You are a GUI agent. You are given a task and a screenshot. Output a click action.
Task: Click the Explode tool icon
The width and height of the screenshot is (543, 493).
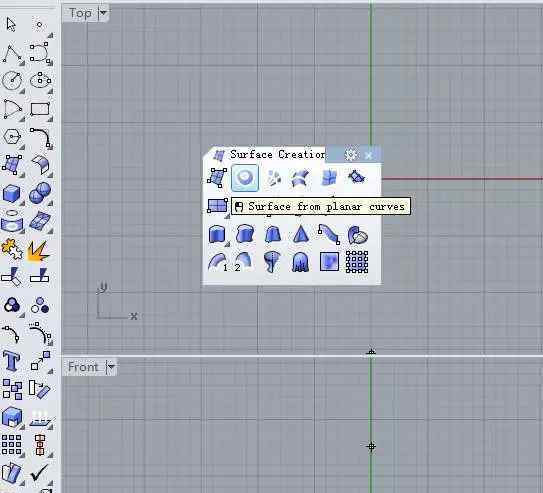pos(38,251)
